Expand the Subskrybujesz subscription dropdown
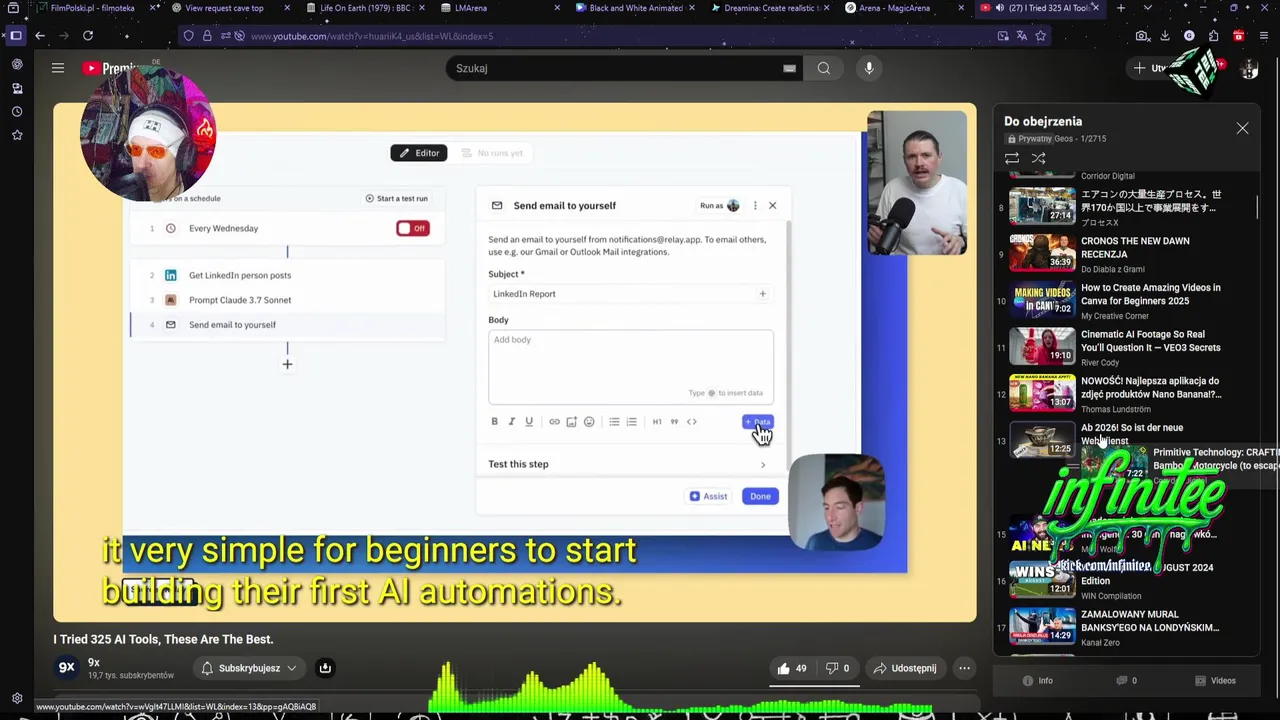 pyautogui.click(x=250, y=668)
